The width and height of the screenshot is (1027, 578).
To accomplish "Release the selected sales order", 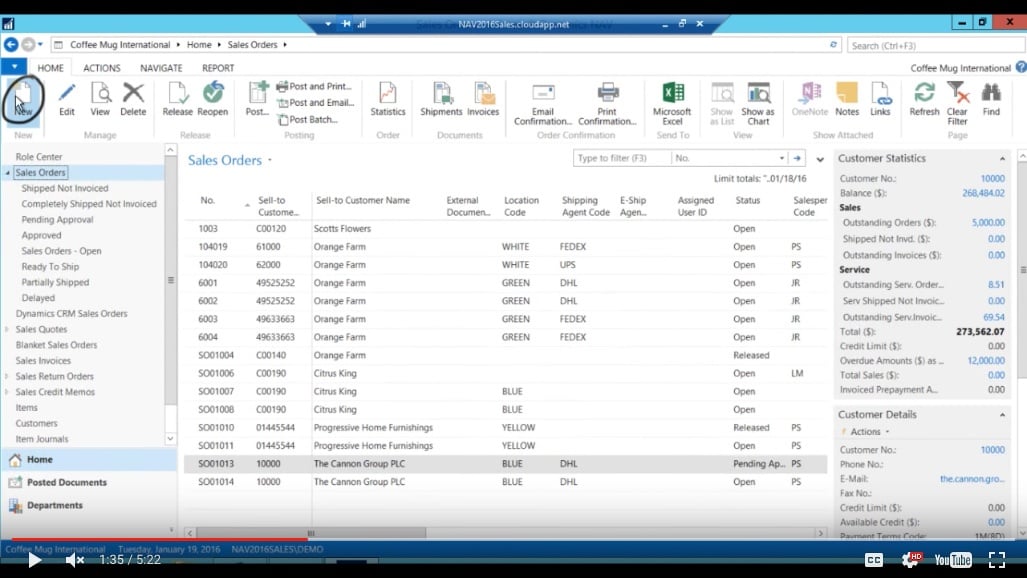I will click(177, 100).
